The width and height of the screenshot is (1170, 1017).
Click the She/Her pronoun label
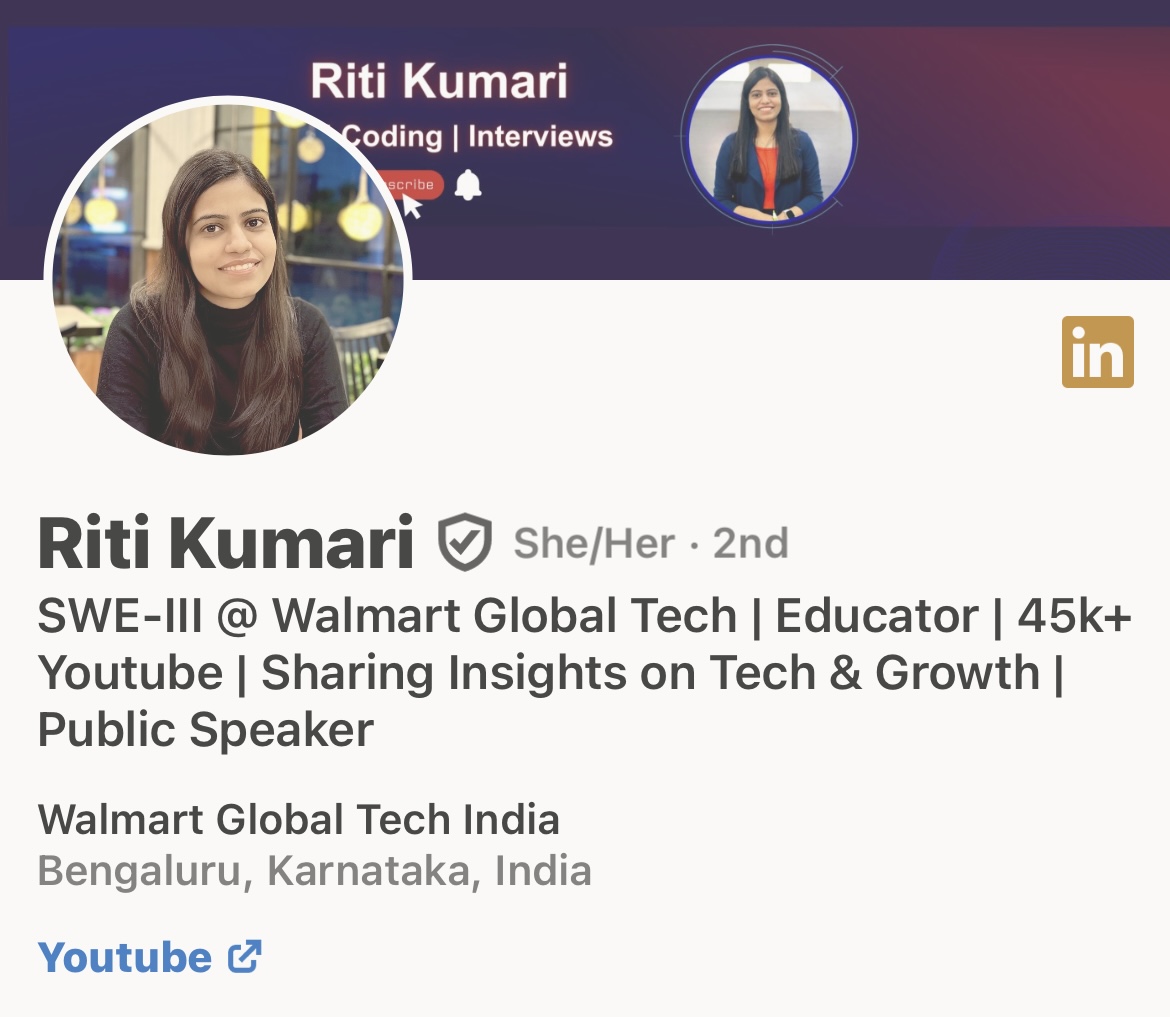[594, 543]
